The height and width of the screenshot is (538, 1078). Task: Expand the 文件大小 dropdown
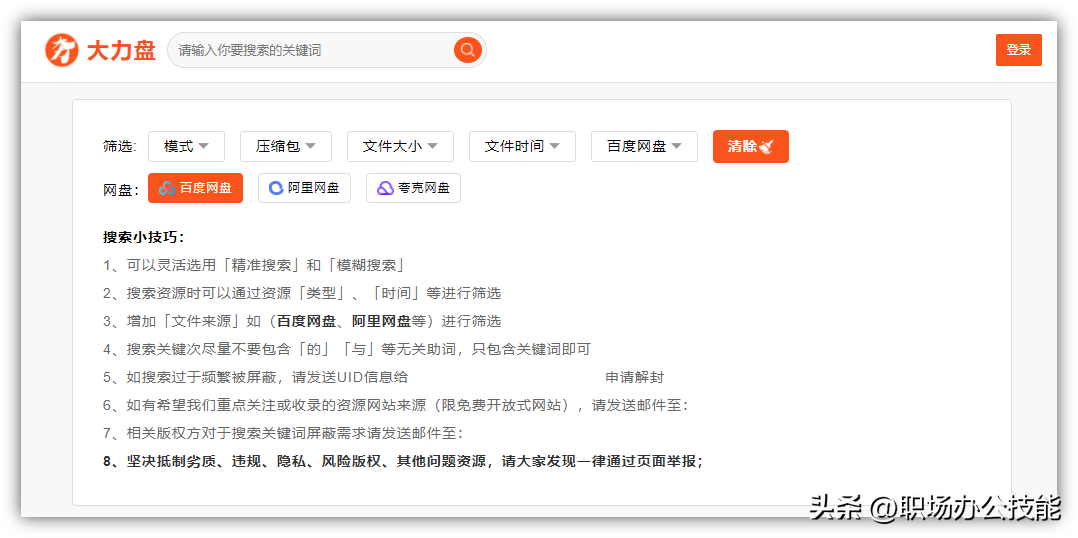click(x=400, y=146)
